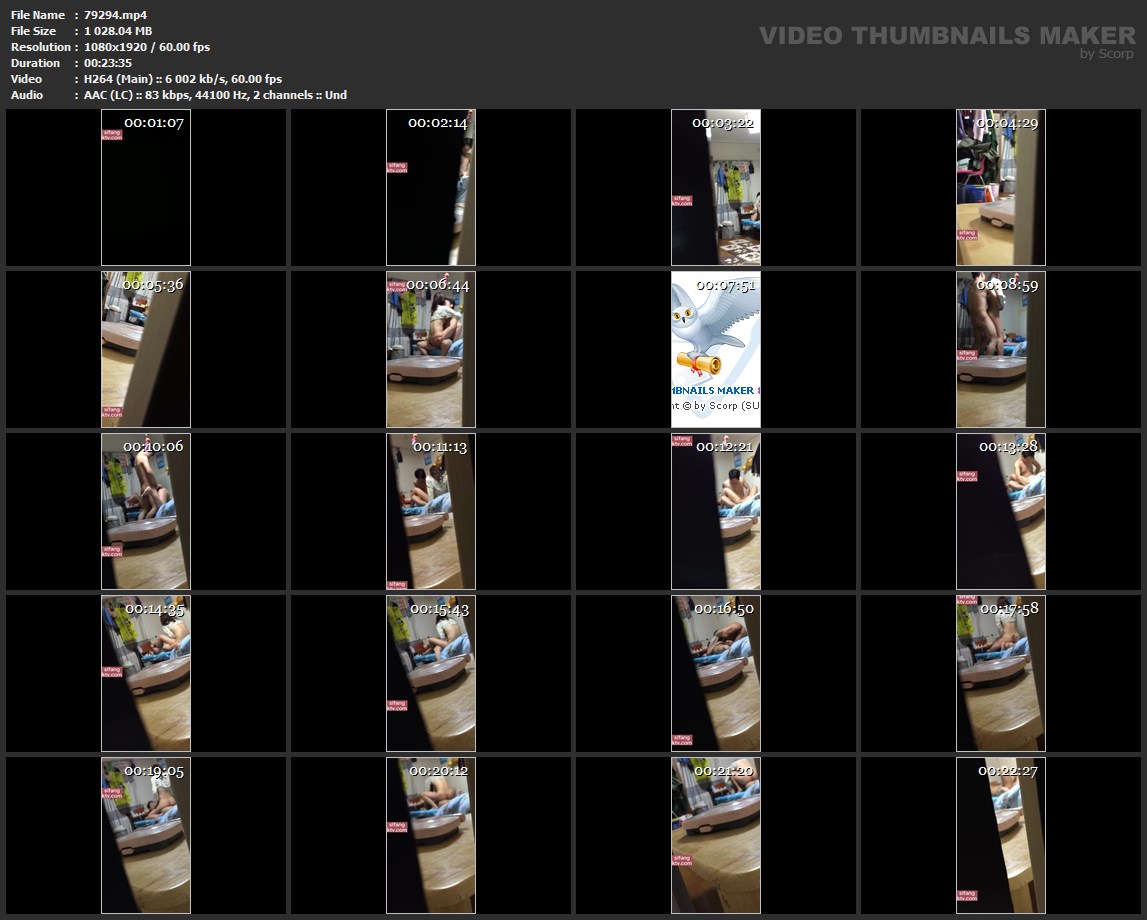This screenshot has height=920, width=1147.
Task: Select the thumbnail stamped 00:01:07
Action: 146,187
